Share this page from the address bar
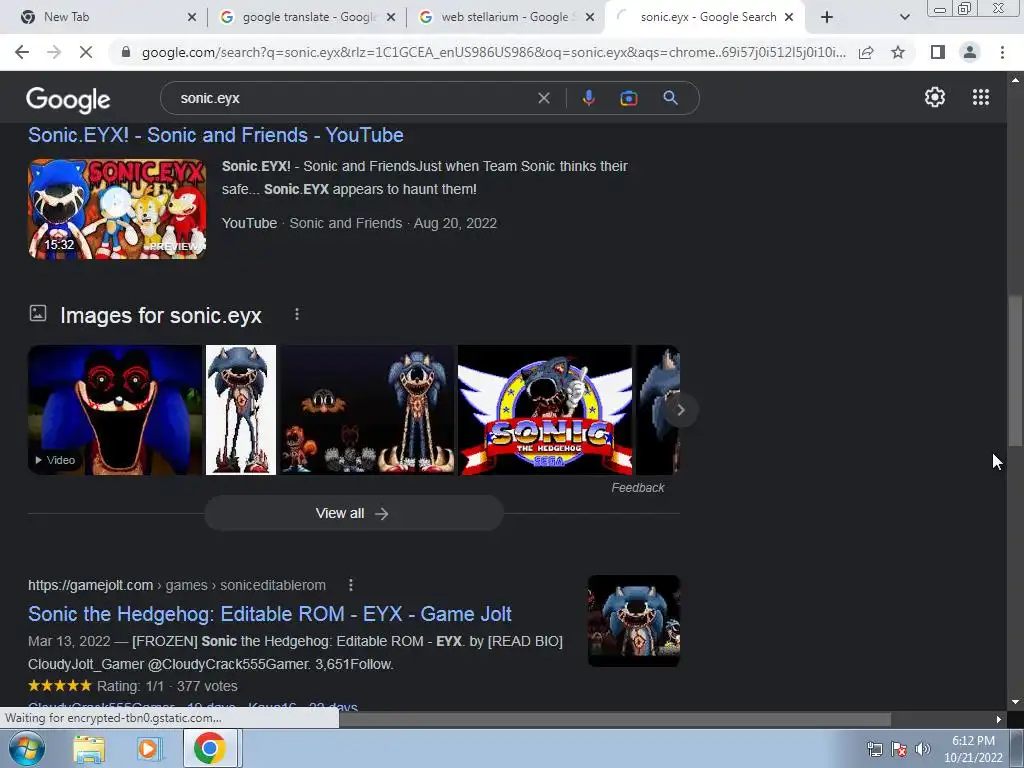This screenshot has width=1024, height=768. (866, 52)
